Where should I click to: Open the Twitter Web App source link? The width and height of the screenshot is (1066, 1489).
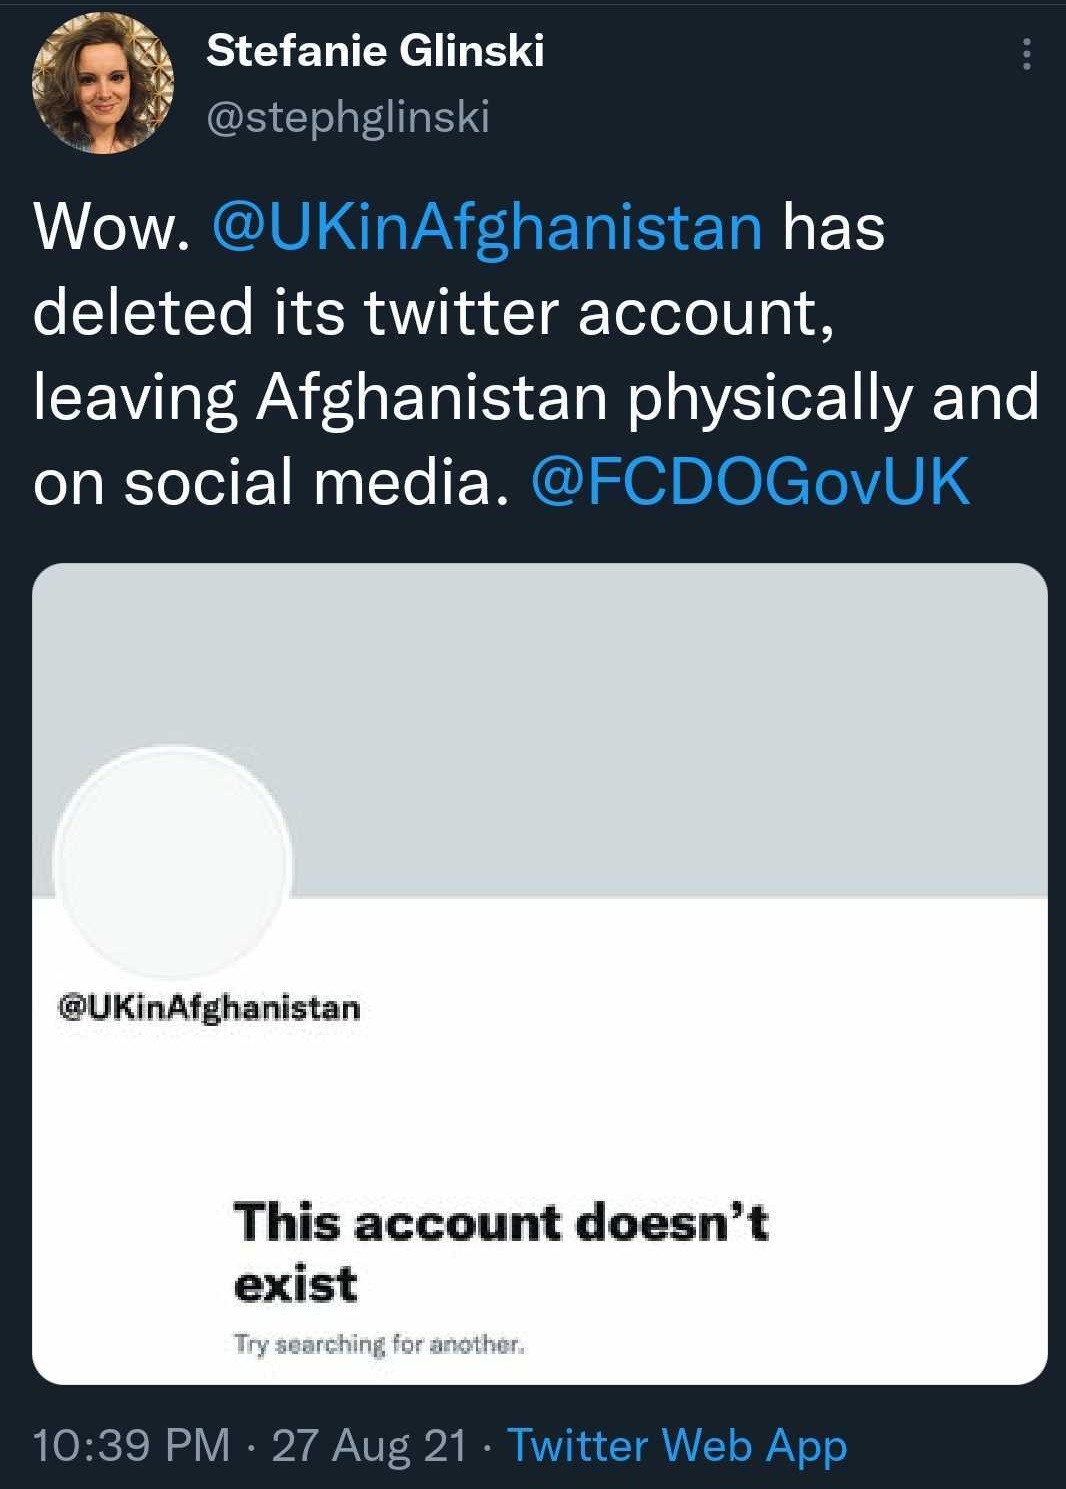click(x=677, y=1445)
